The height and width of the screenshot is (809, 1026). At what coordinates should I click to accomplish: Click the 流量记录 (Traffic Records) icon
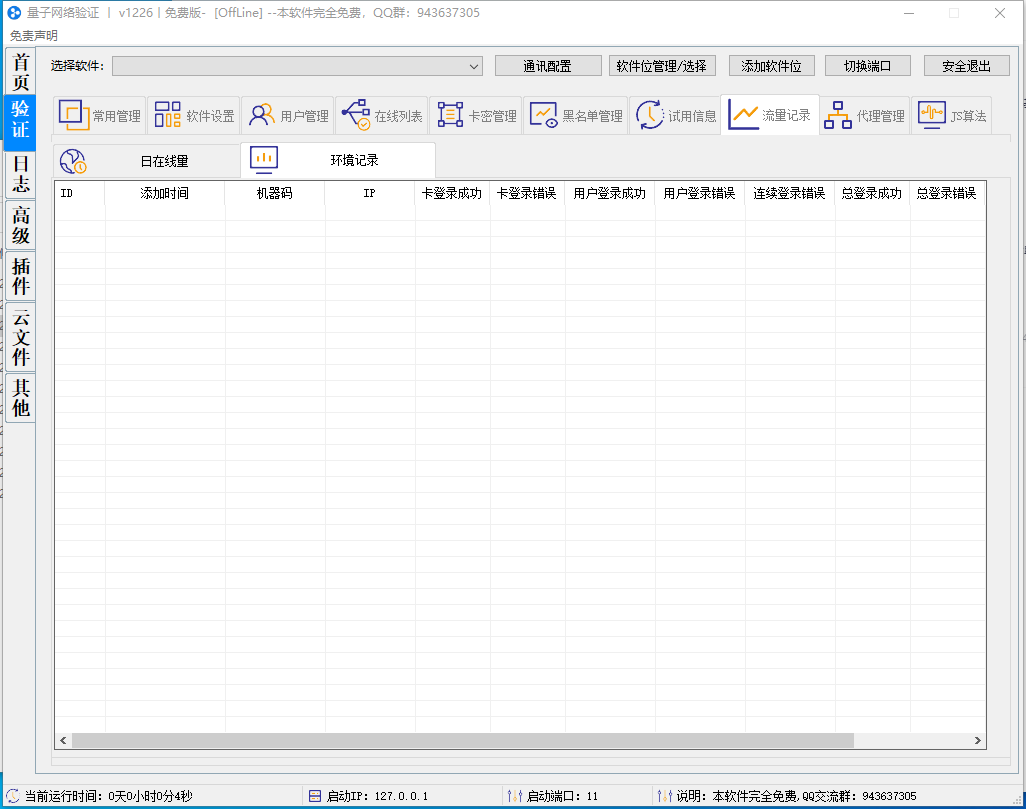pyautogui.click(x=770, y=114)
